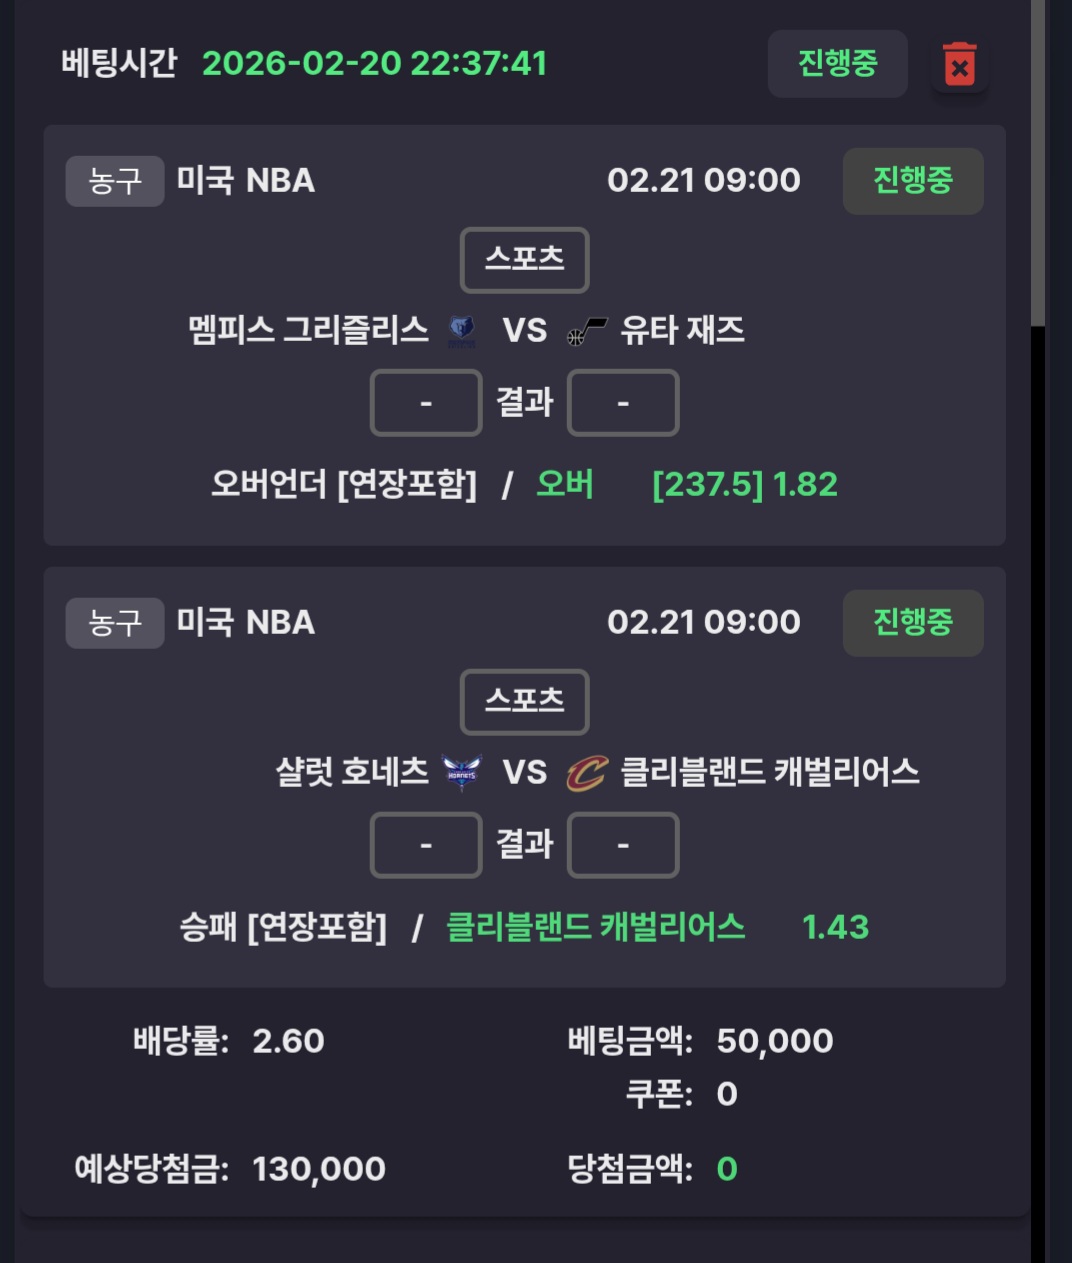This screenshot has height=1263, width=1072.
Task: Click 농구 label in the first bet card
Action: tap(115, 181)
